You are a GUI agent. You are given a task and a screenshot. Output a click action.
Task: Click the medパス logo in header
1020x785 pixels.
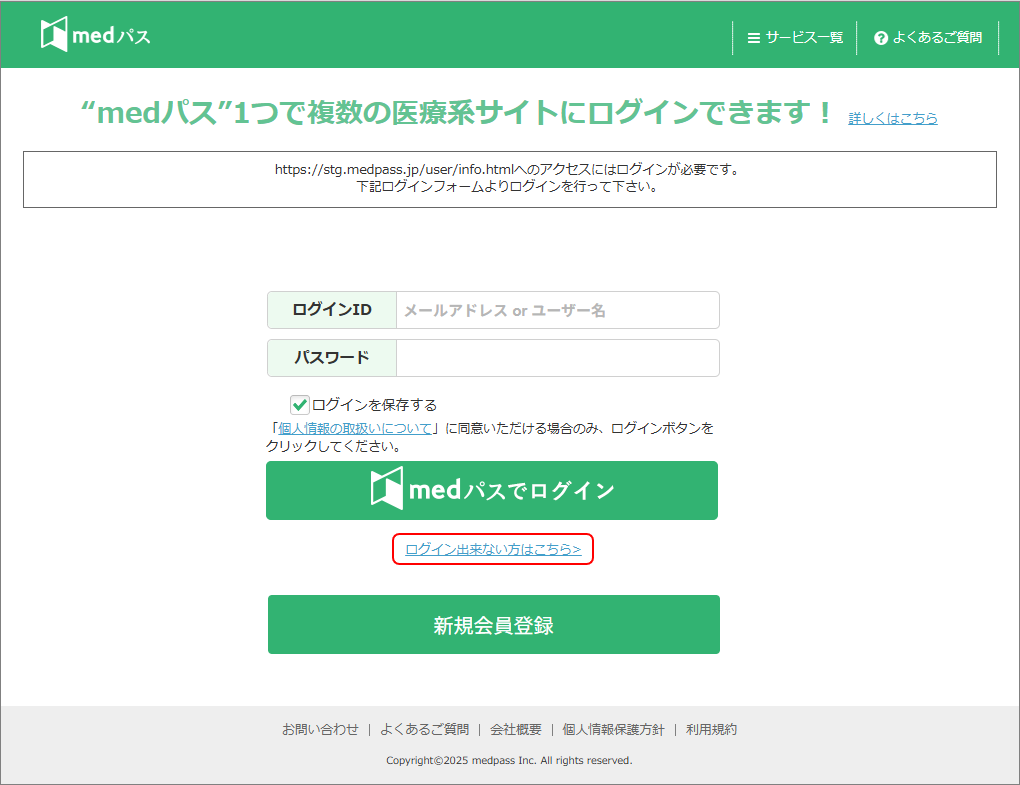(96, 34)
